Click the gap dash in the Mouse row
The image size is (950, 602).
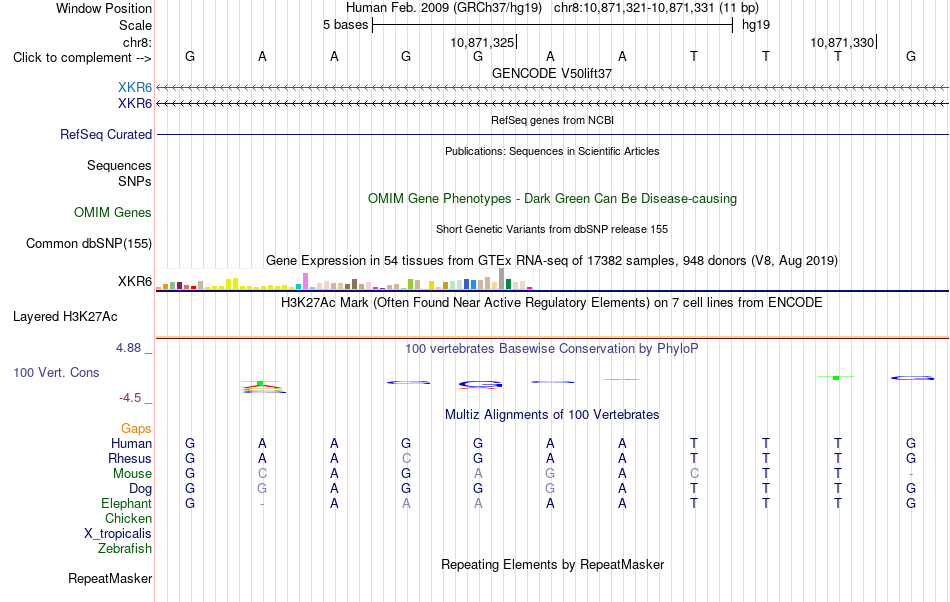[x=911, y=474]
